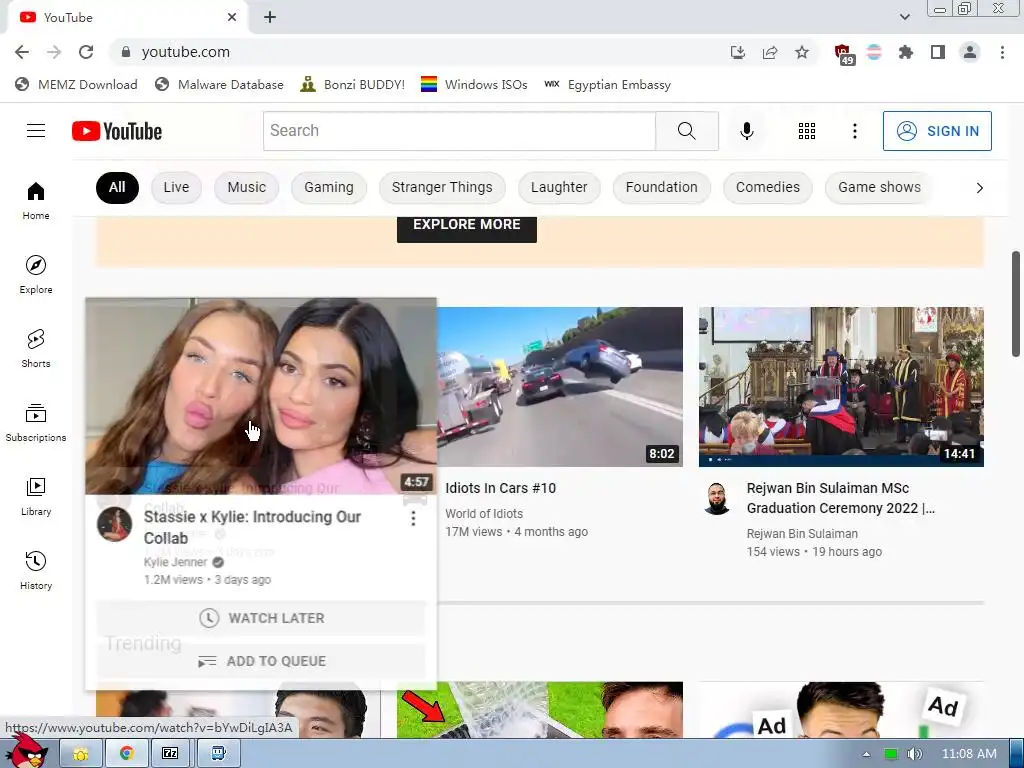Viewport: 1024px width, 768px height.
Task: Toggle the Chrome side panel icon
Action: (938, 52)
